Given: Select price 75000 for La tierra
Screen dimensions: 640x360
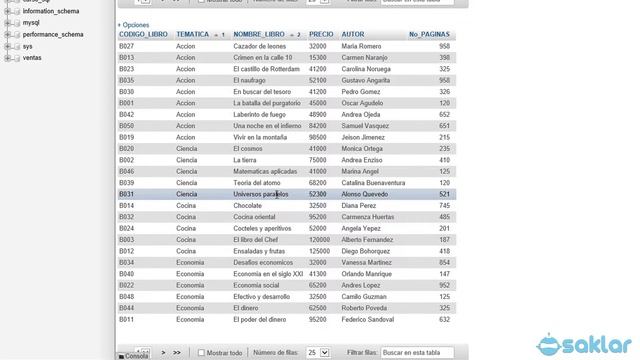Looking at the screenshot, I should [318, 160].
